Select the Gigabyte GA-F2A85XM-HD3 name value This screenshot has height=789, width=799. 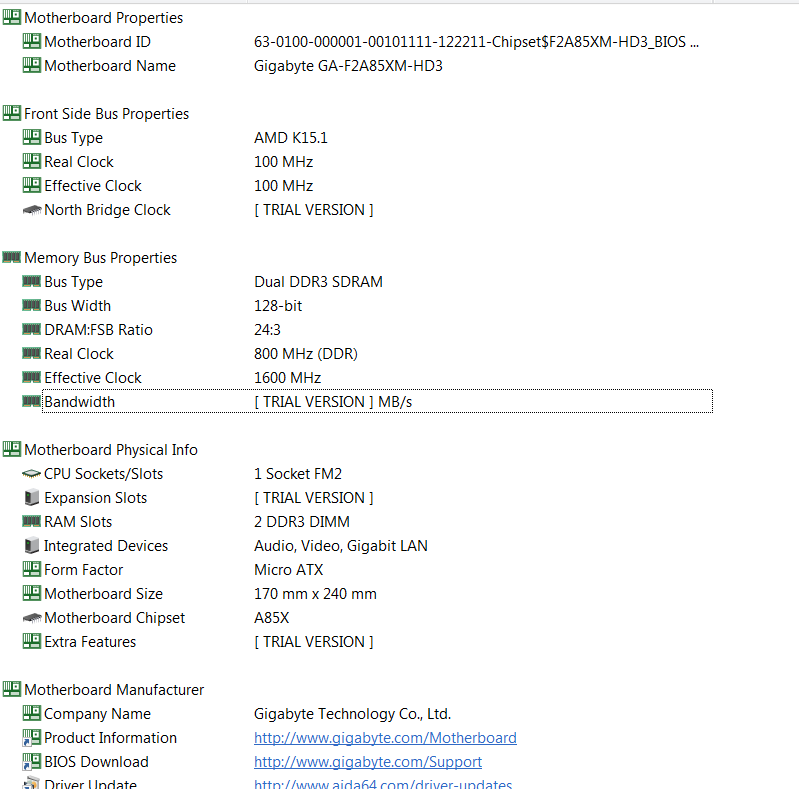(x=349, y=66)
